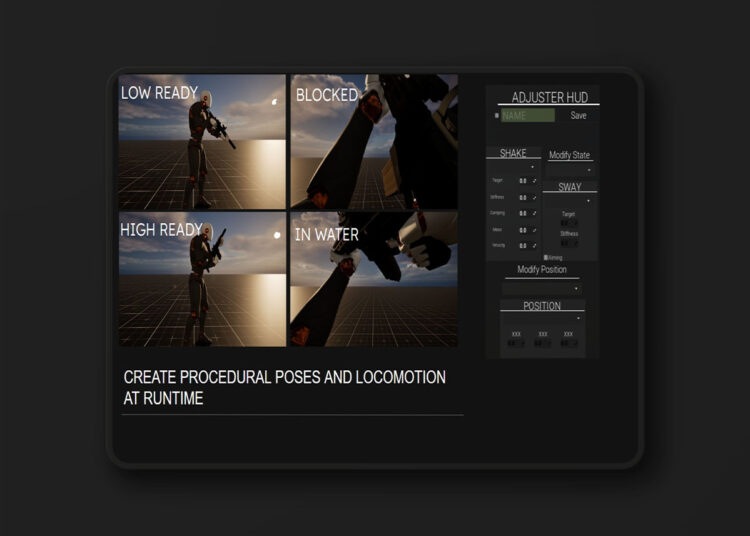Screen dimensions: 750x536
Task: Enable the Aiming checkbox
Action: click(x=545, y=257)
